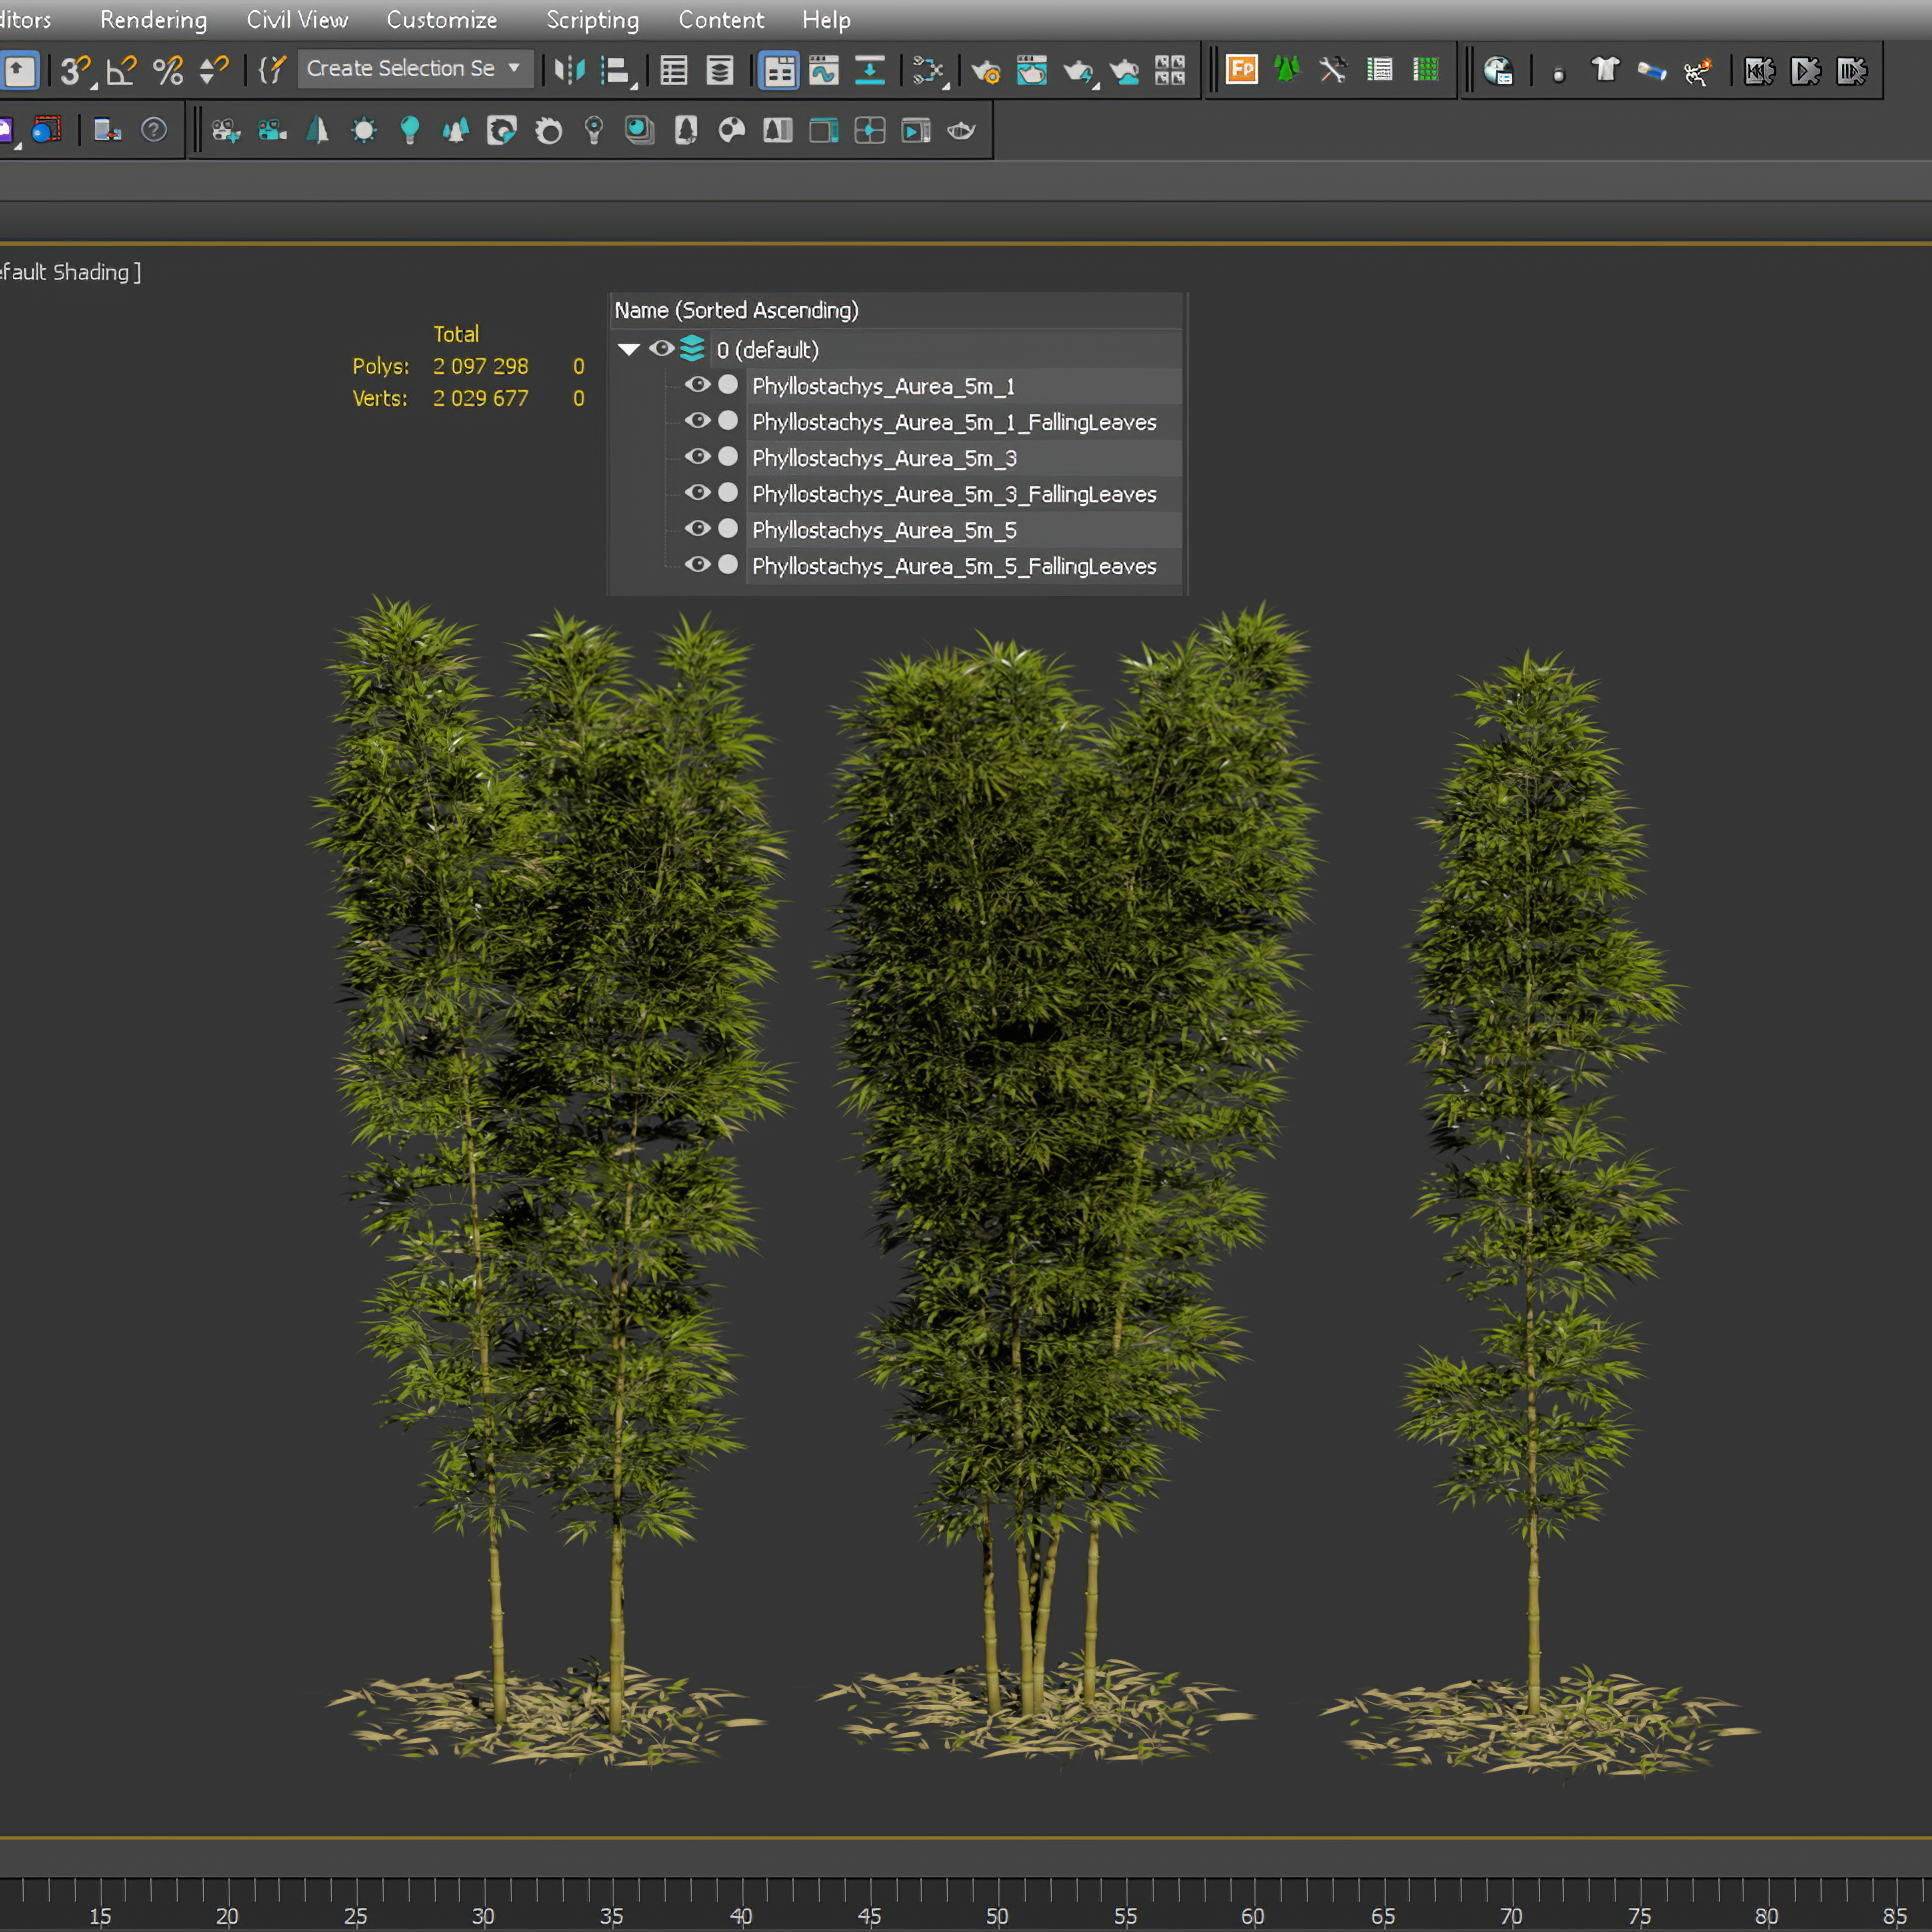Toggle the Angle Snap icon
This screenshot has height=1932, width=1932.
[x=122, y=70]
